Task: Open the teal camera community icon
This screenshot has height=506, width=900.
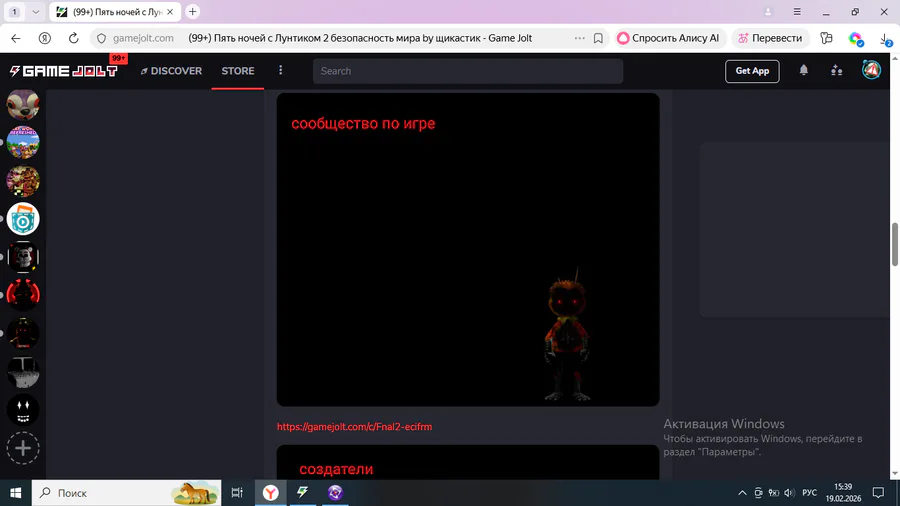Action: coord(23,219)
